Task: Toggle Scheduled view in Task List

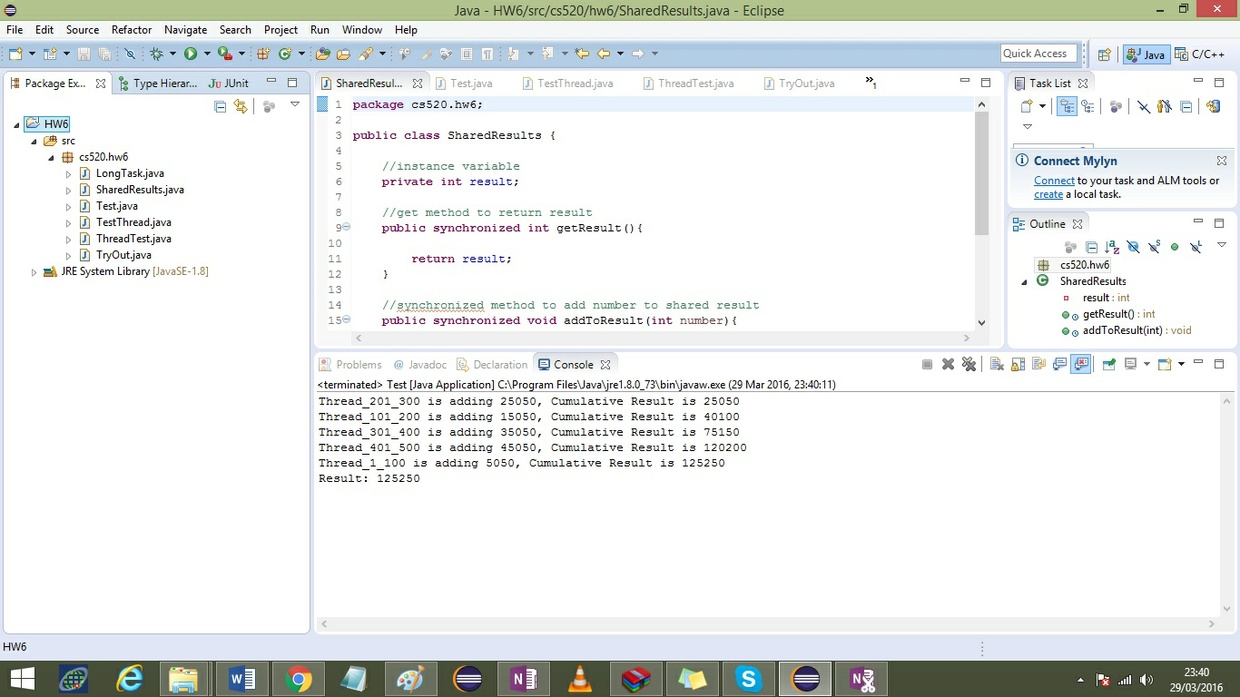Action: (1087, 106)
